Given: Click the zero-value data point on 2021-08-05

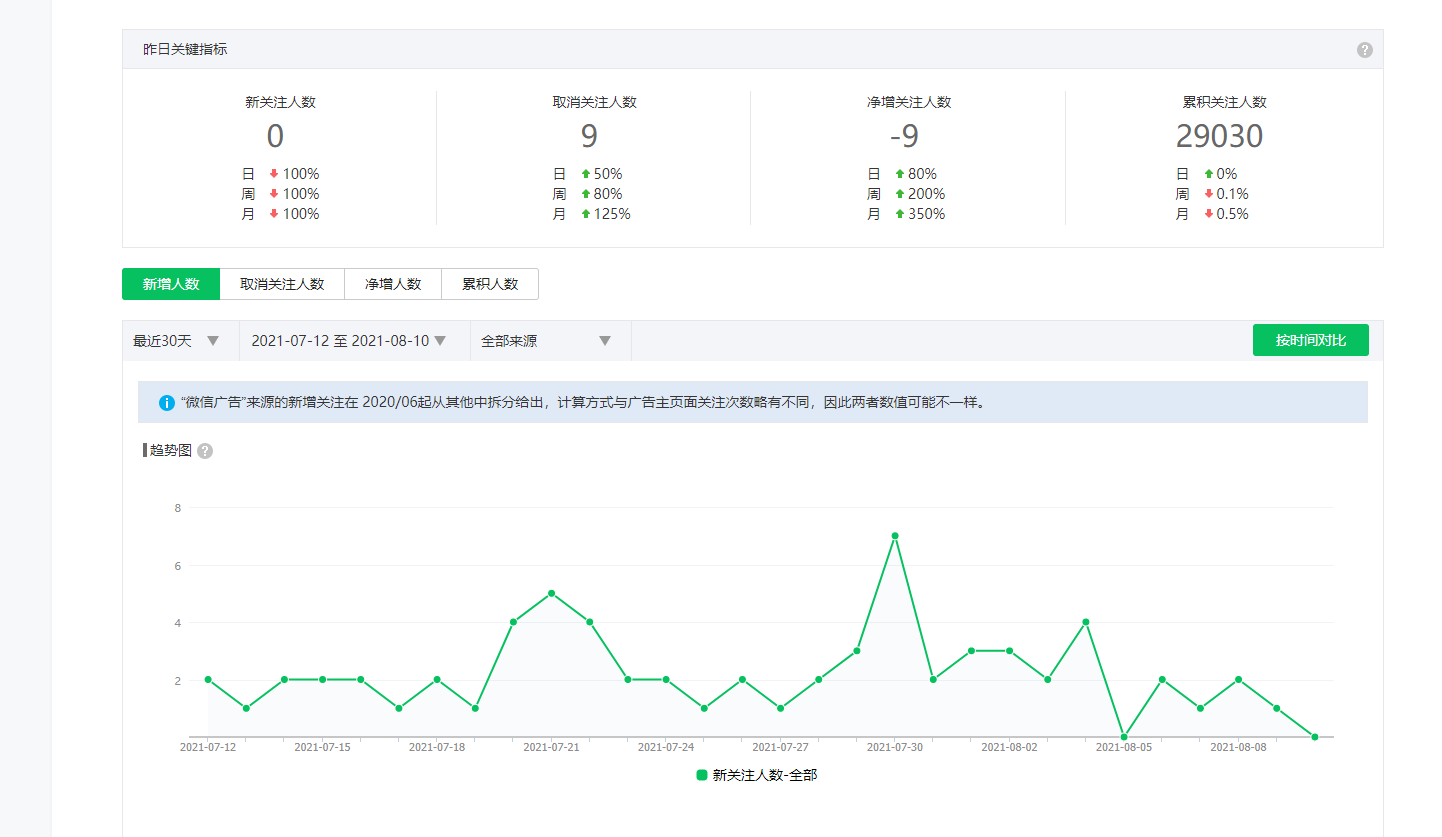Looking at the screenshot, I should point(1124,737).
